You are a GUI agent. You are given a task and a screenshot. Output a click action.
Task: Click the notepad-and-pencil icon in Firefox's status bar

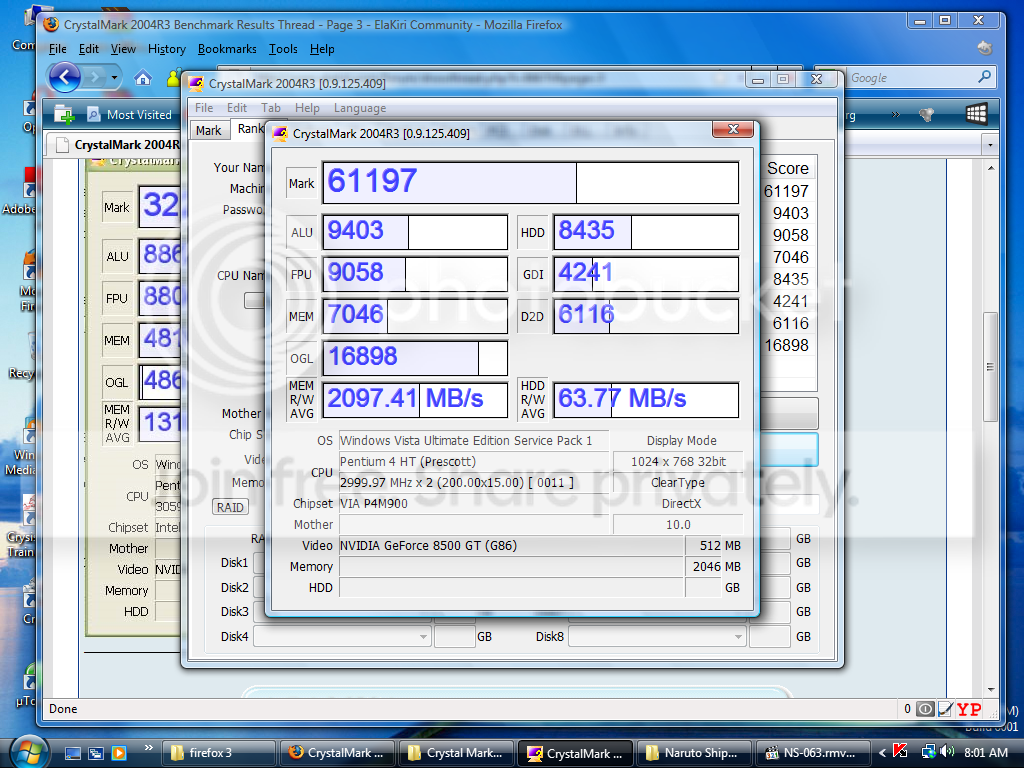[x=945, y=709]
